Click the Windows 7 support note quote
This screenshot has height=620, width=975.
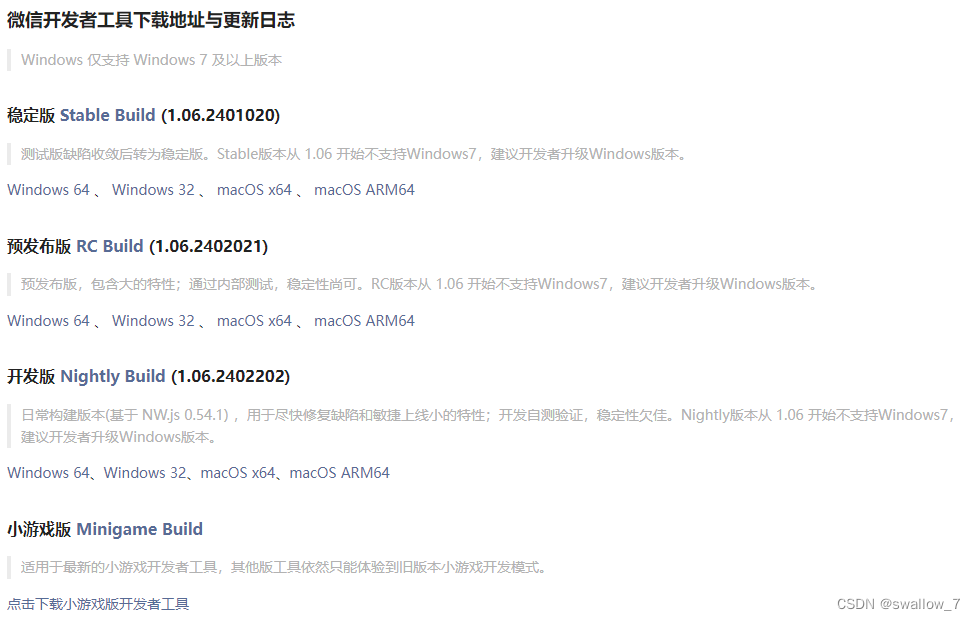(152, 60)
